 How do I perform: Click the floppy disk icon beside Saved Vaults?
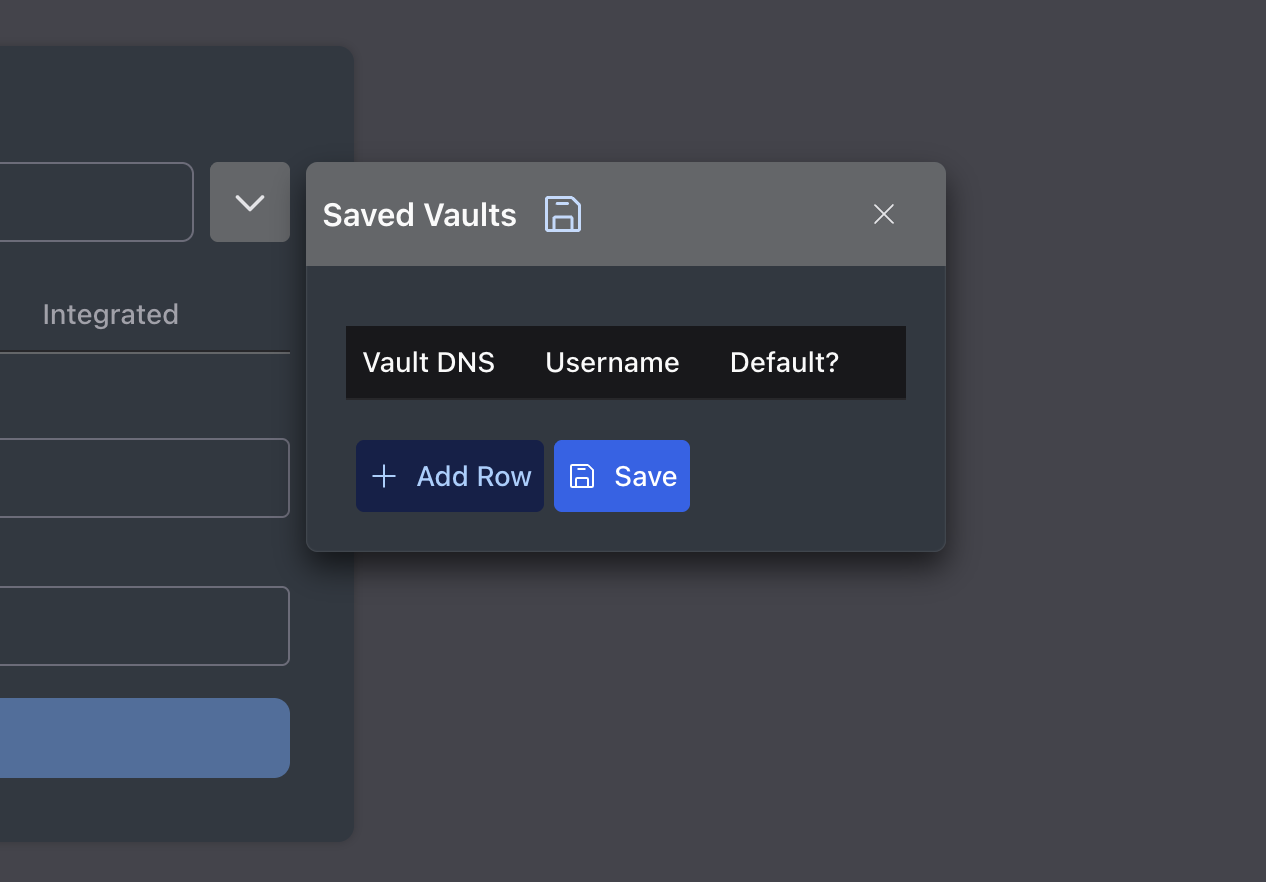click(563, 214)
